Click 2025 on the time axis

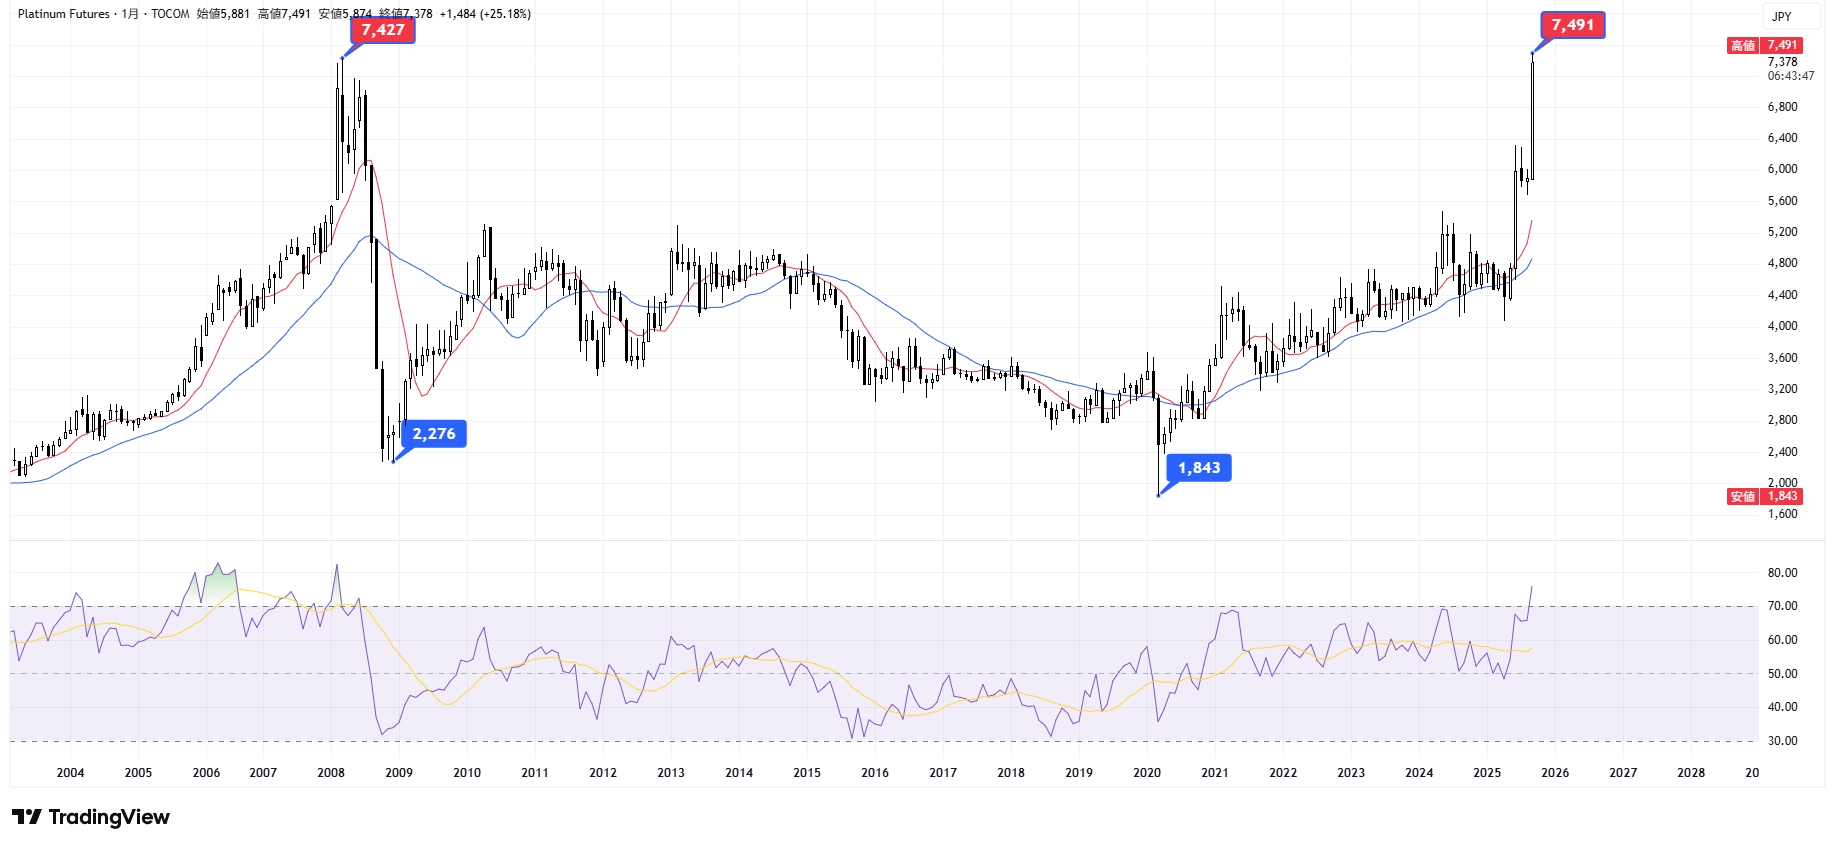tap(1487, 773)
